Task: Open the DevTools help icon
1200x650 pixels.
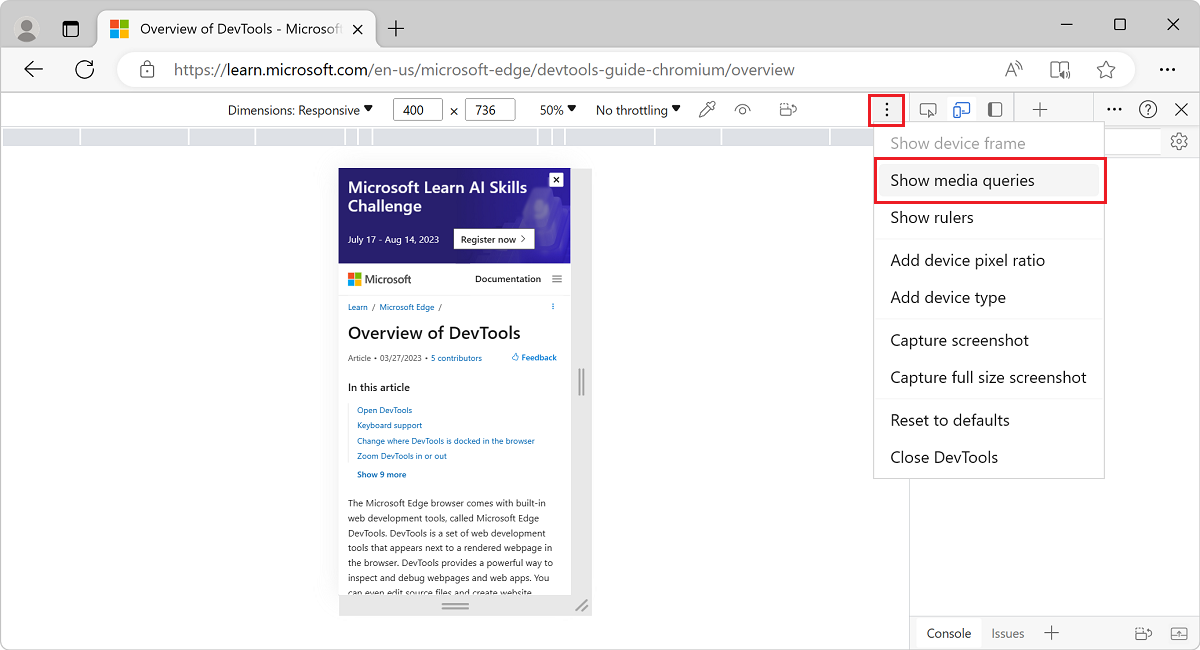Action: [x=1148, y=109]
